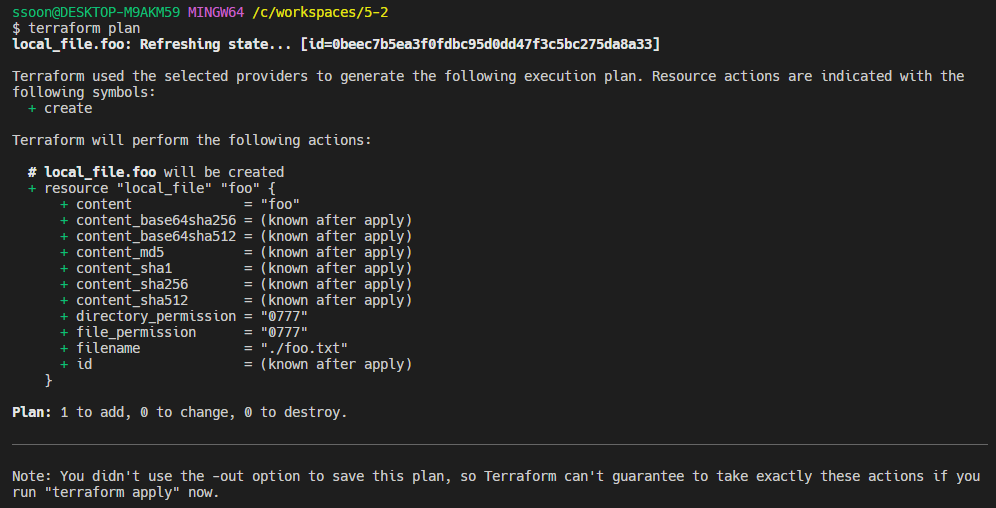
Task: Click '0 to destroy.' in plan summary
Action: tap(296, 412)
